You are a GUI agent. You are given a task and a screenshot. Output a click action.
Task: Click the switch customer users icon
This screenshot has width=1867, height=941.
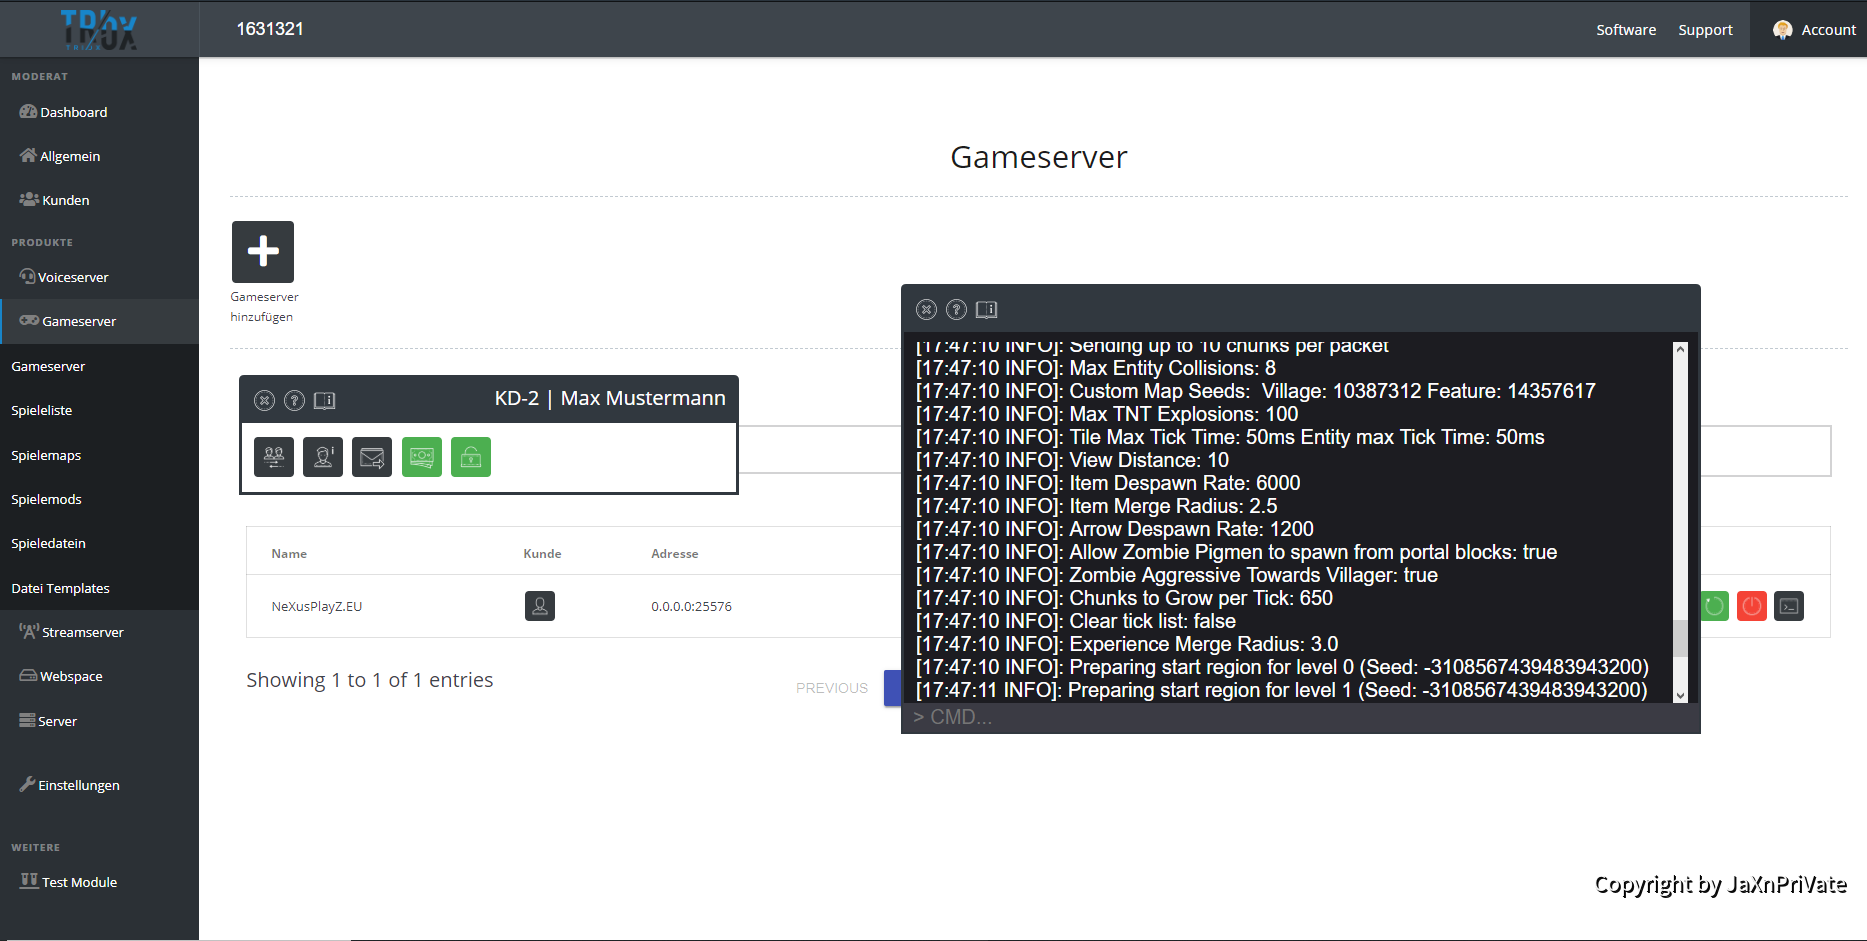tap(274, 458)
